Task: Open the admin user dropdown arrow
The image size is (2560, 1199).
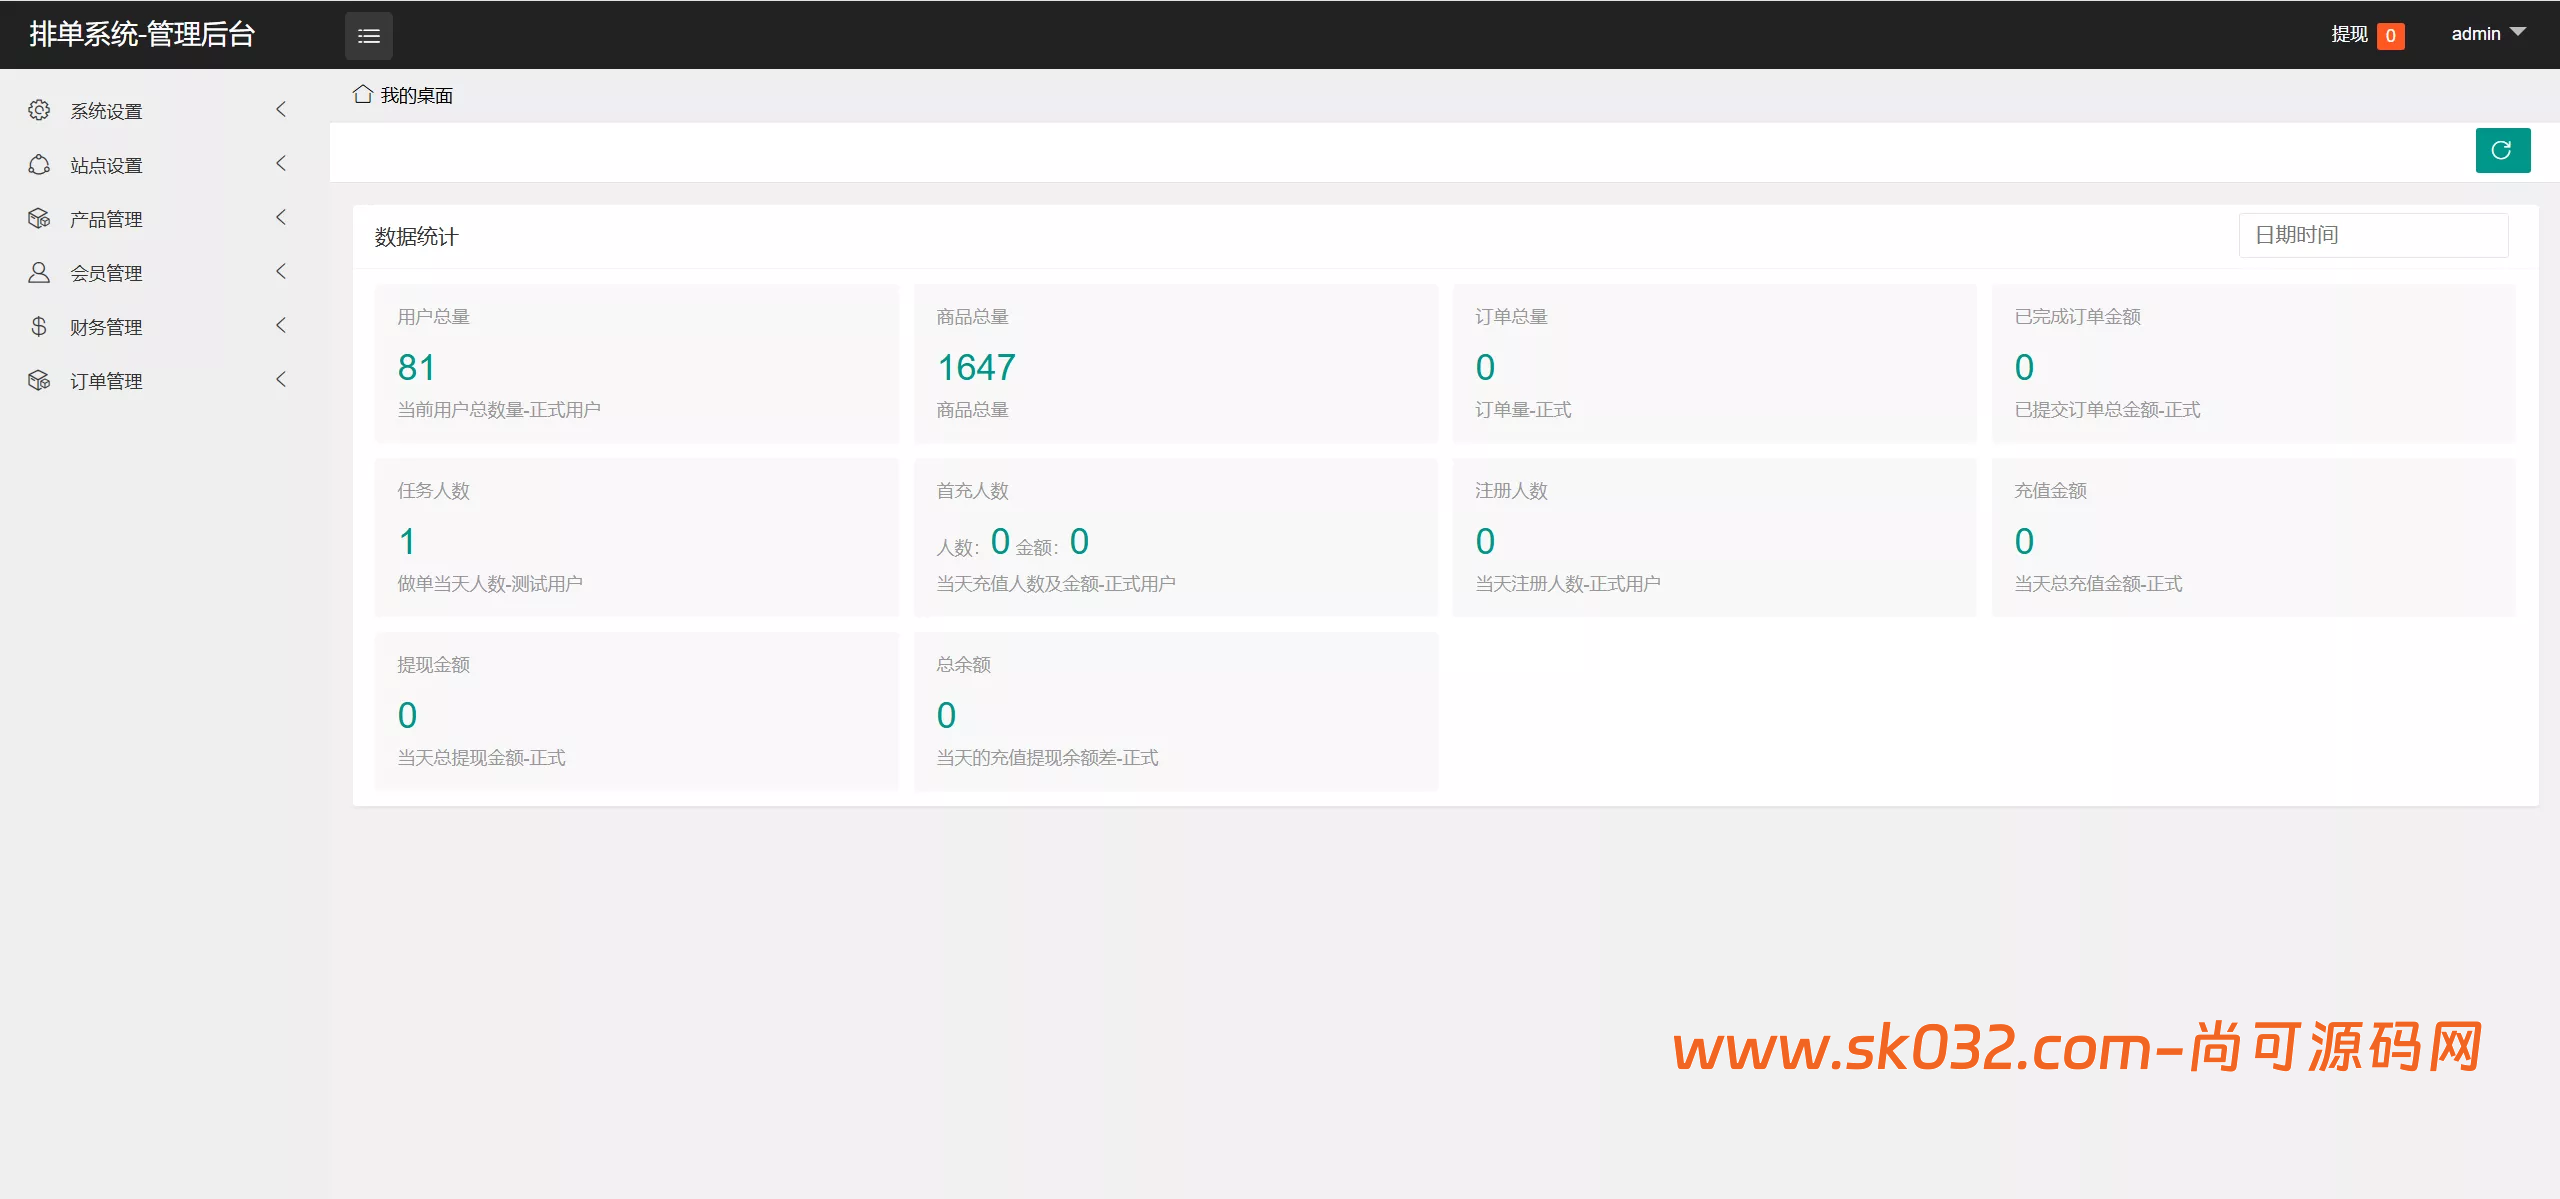Action: 2519,32
